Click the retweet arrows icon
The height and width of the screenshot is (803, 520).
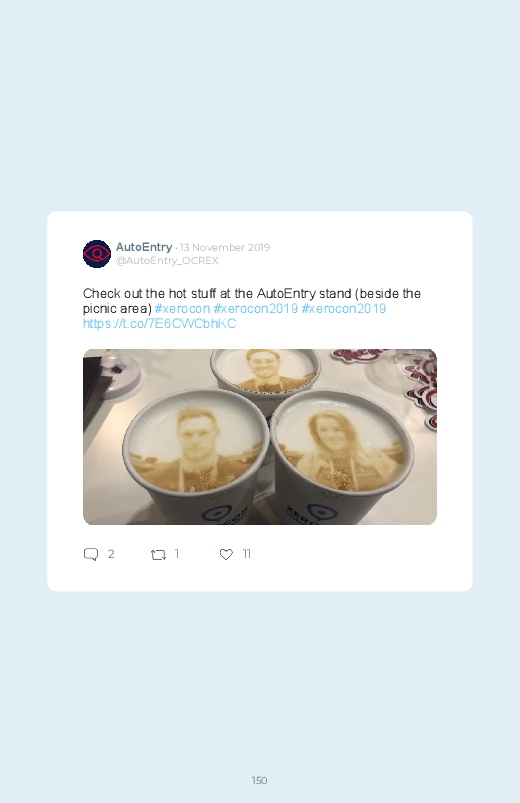click(158, 555)
